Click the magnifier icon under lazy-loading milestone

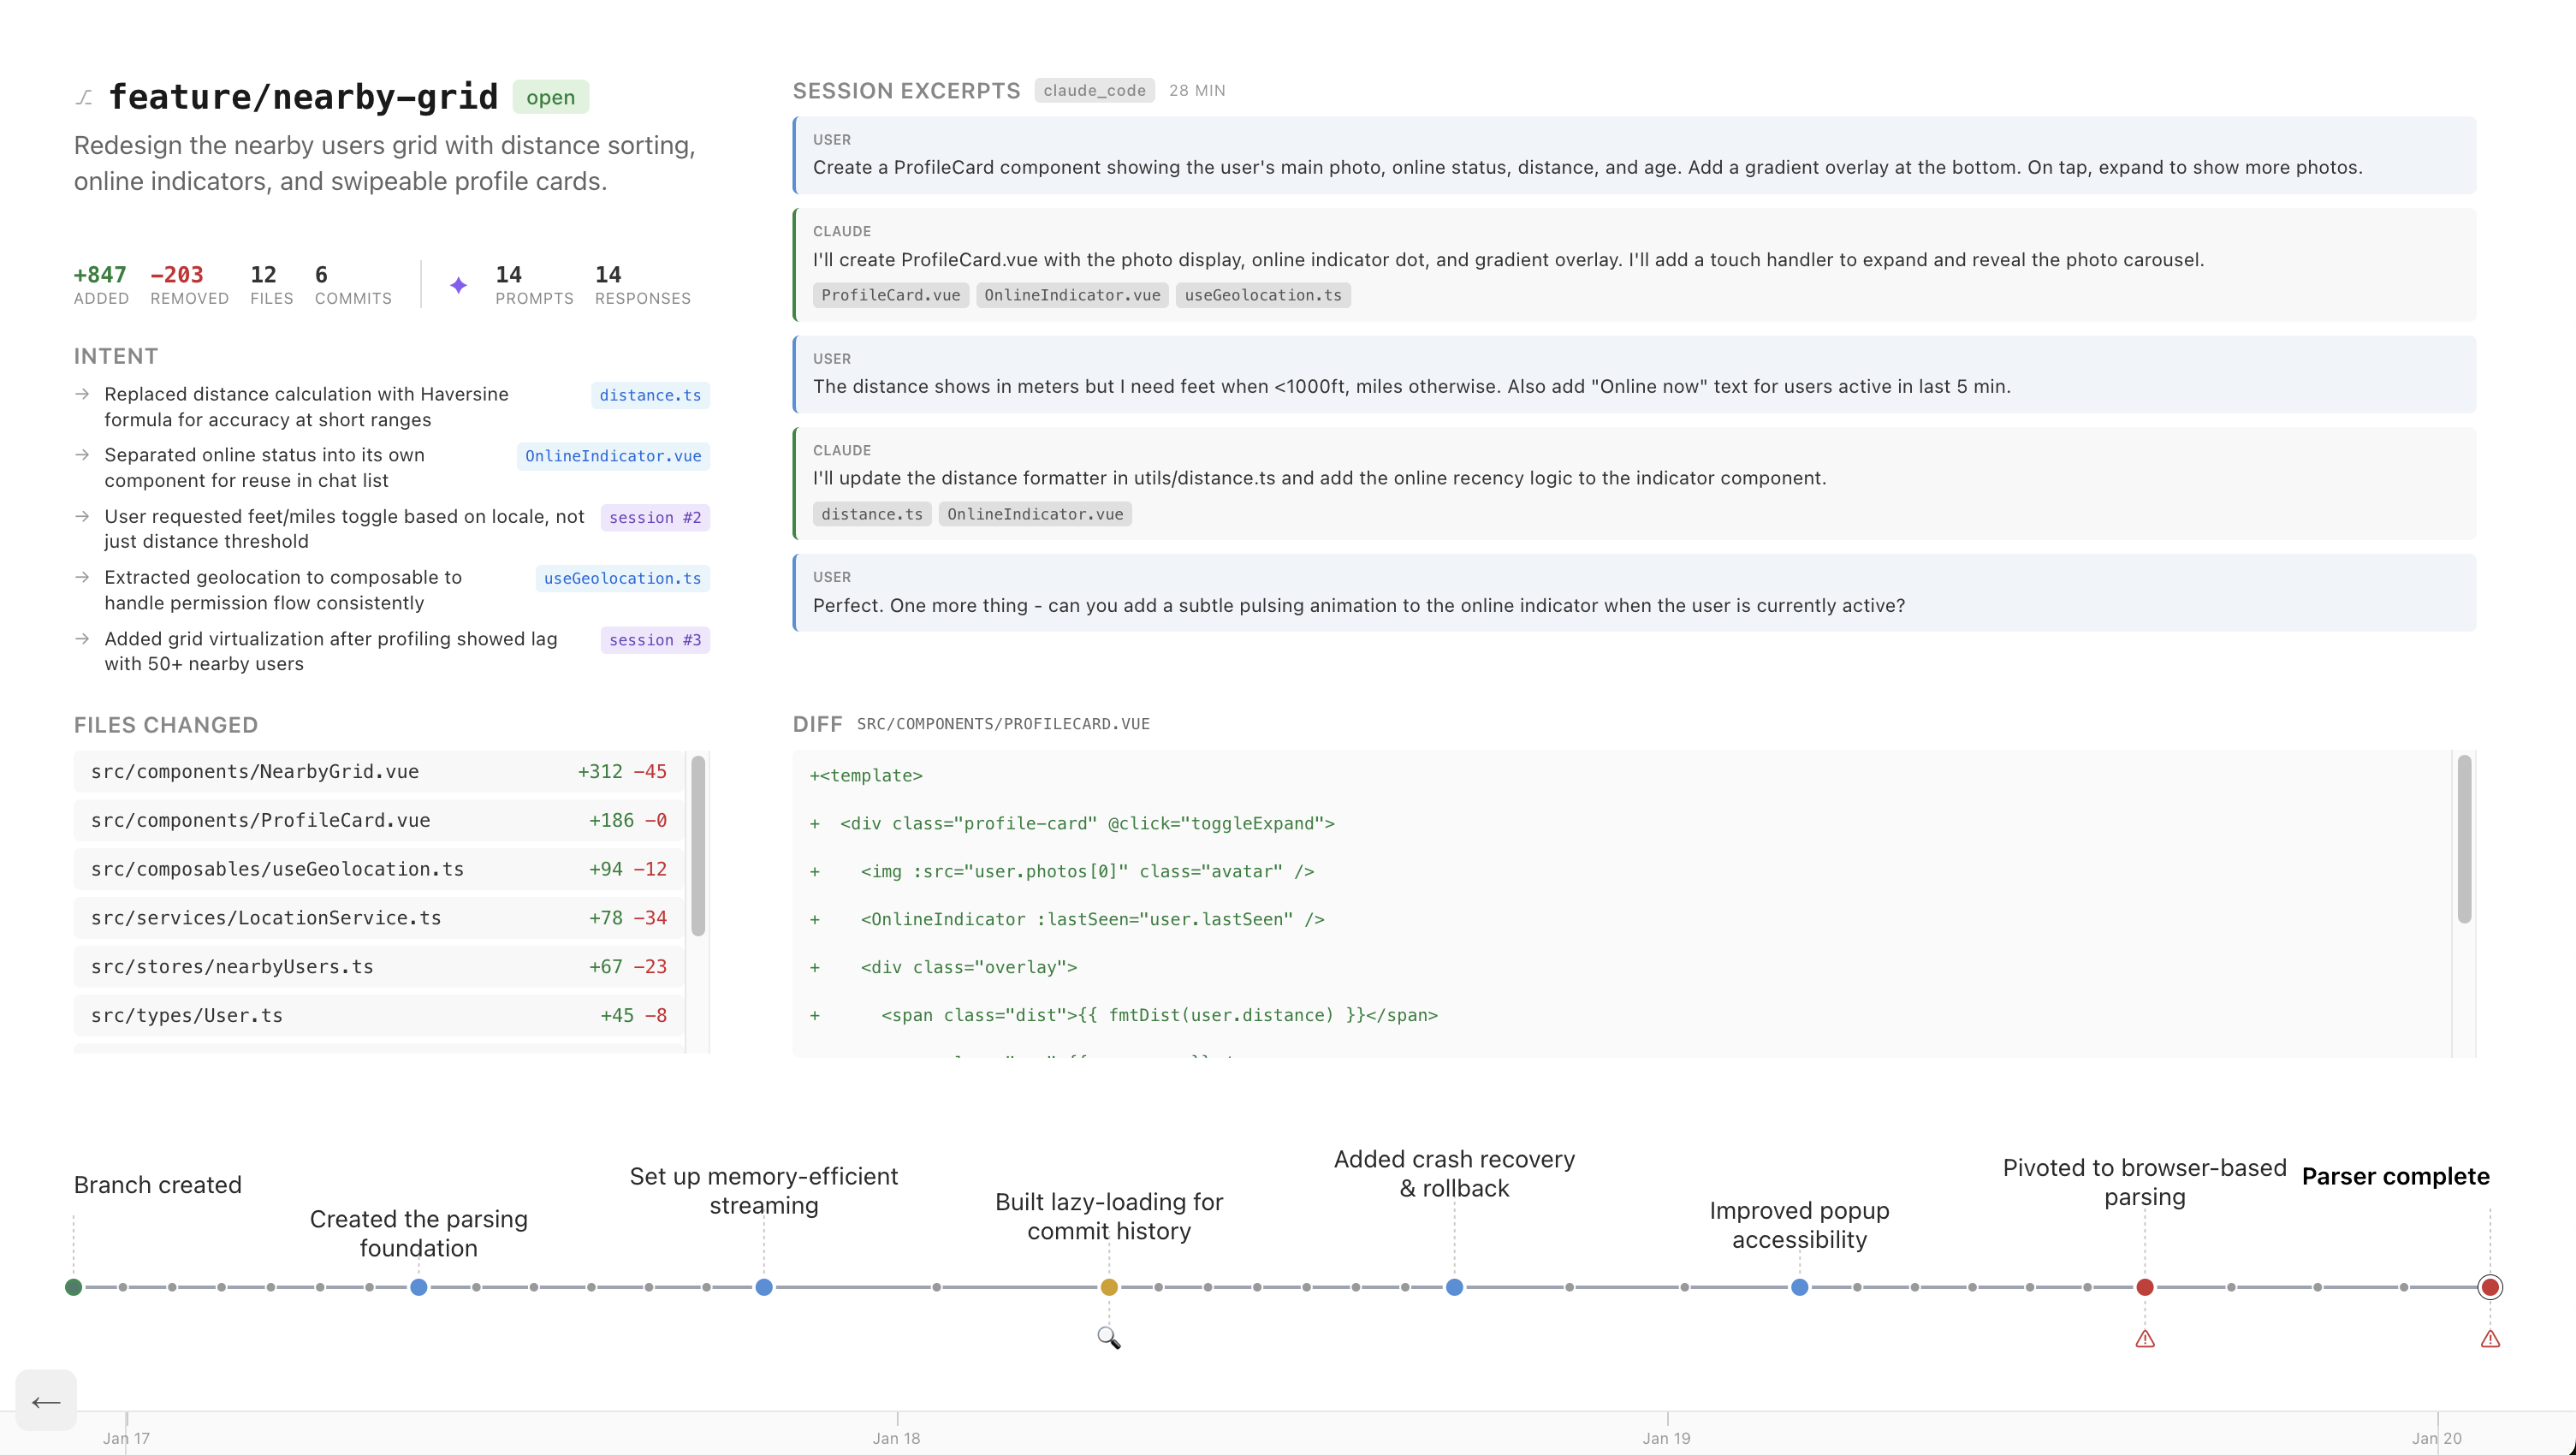tap(1108, 1337)
